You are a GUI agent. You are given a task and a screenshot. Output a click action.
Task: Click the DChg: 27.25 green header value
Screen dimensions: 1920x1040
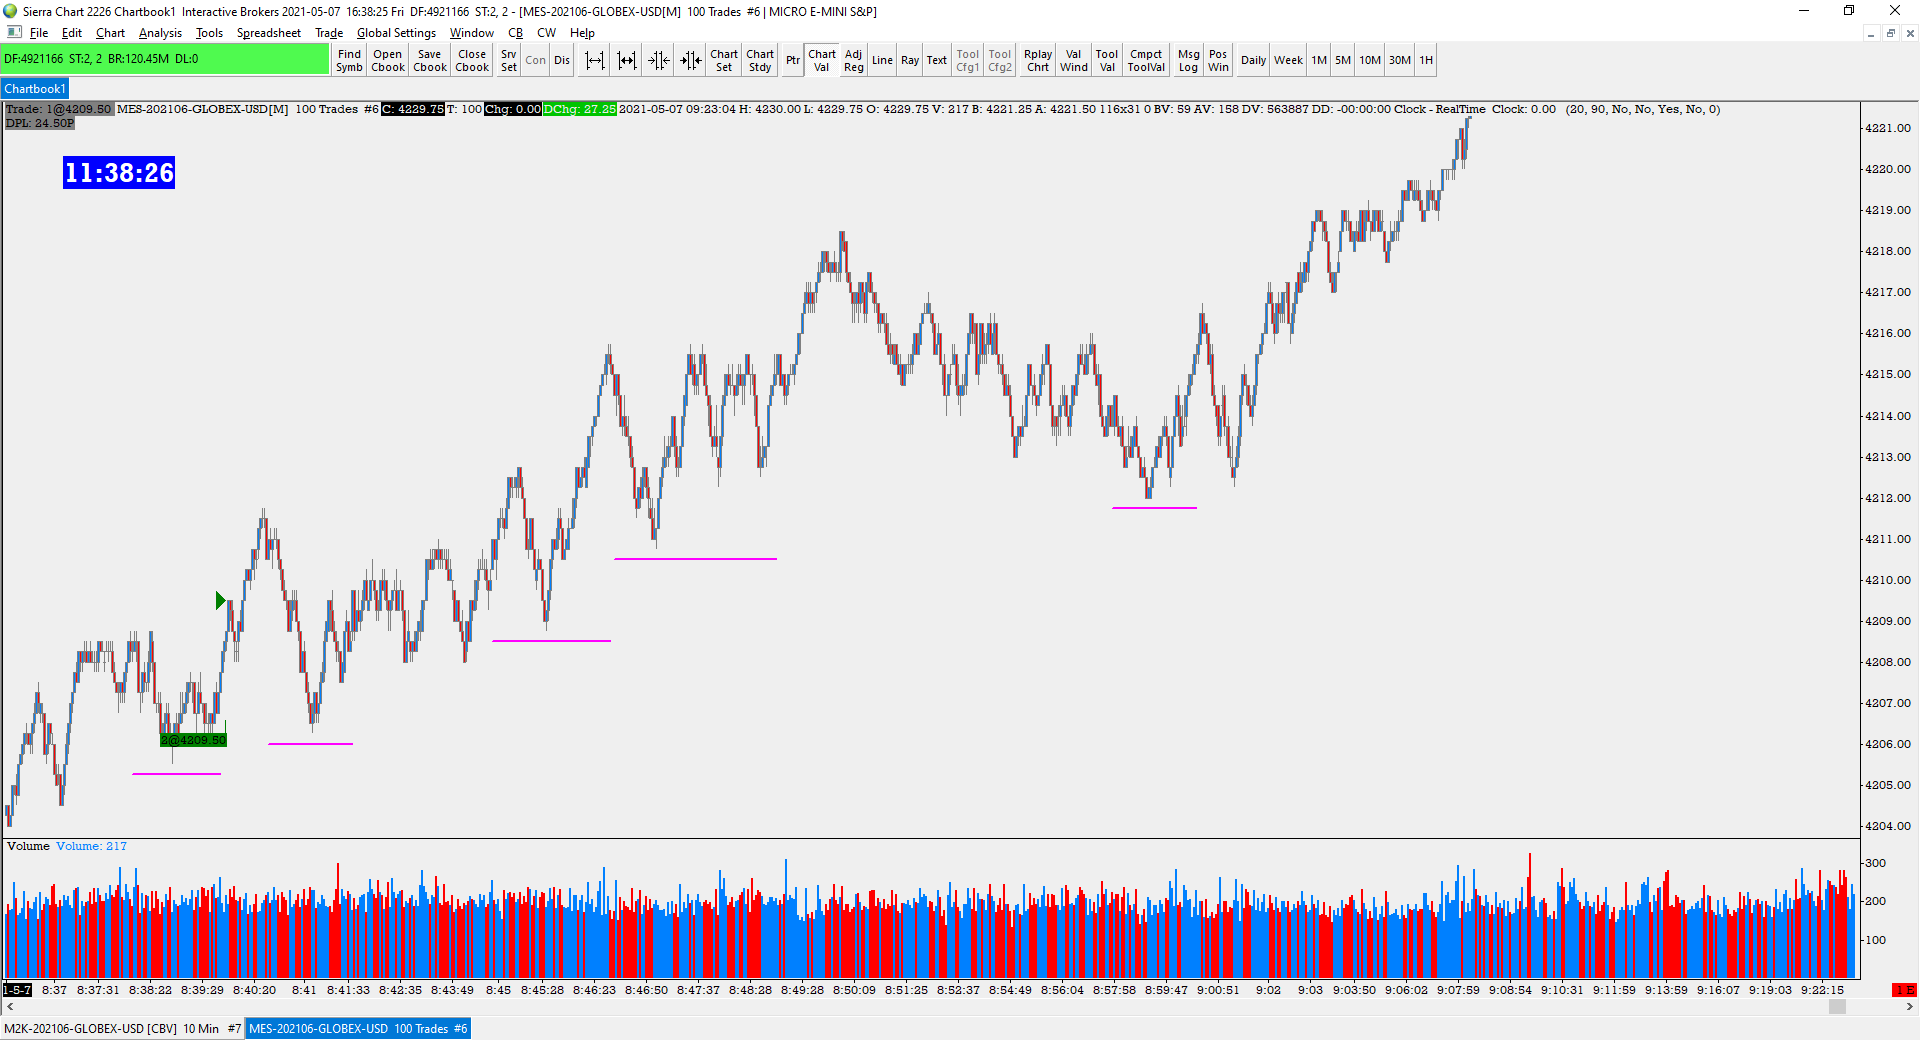pos(580,109)
